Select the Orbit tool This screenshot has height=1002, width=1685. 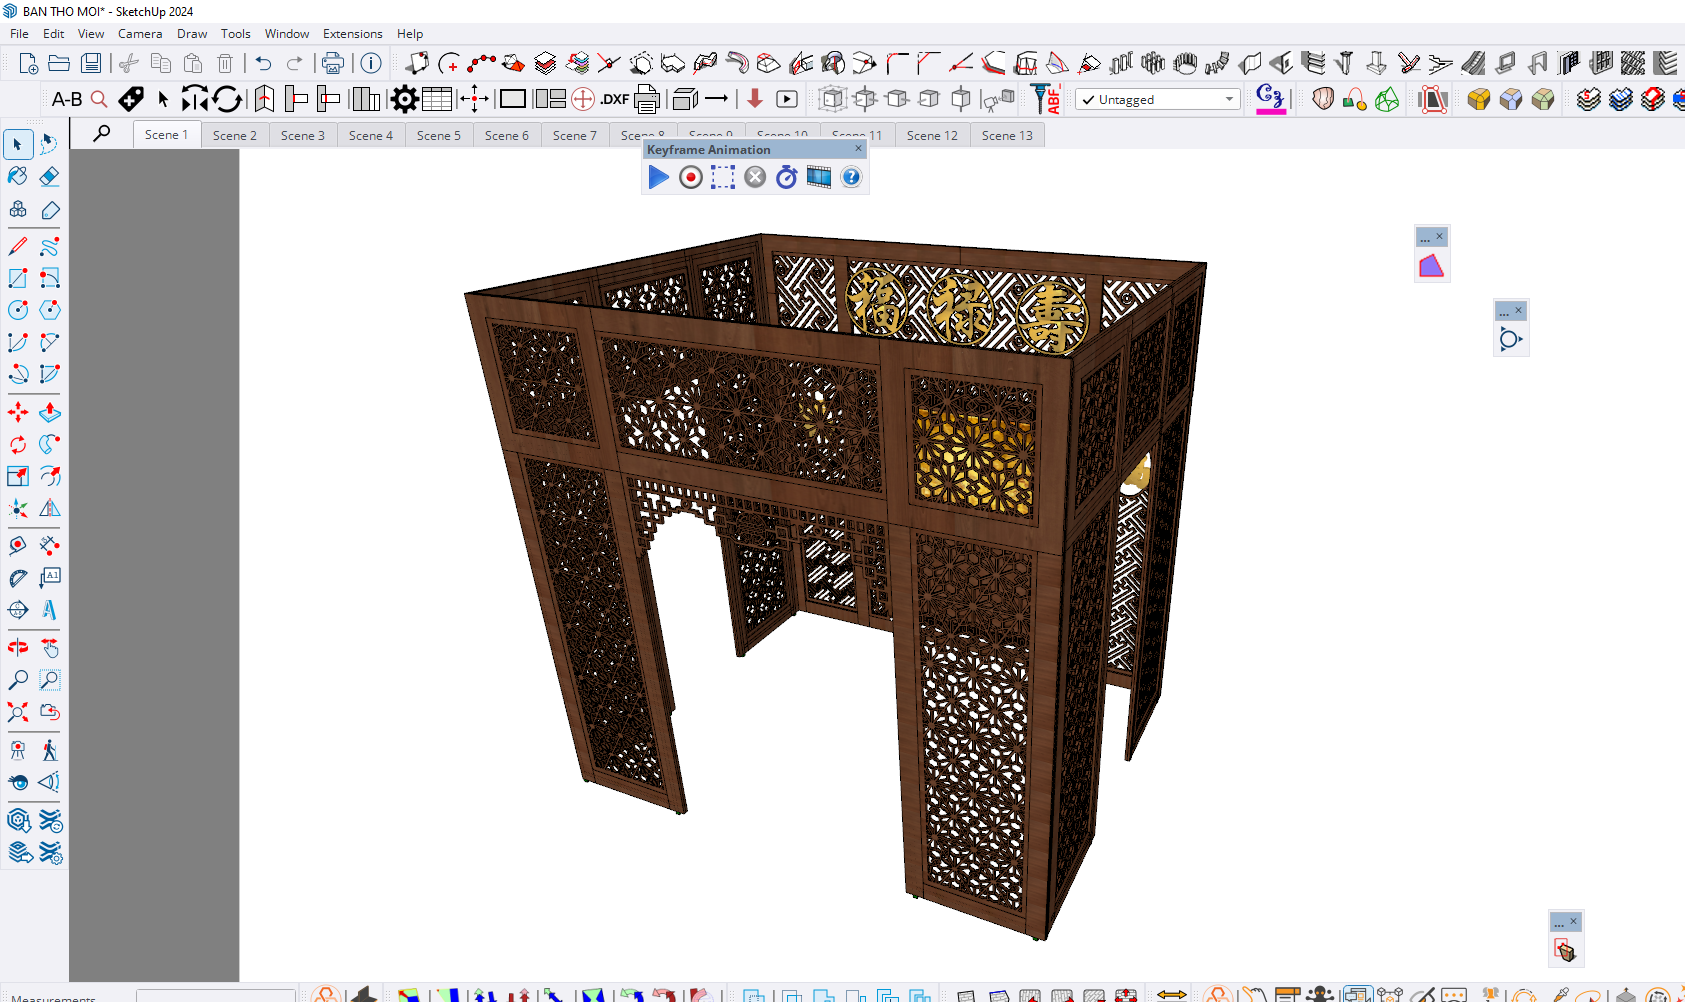18,648
